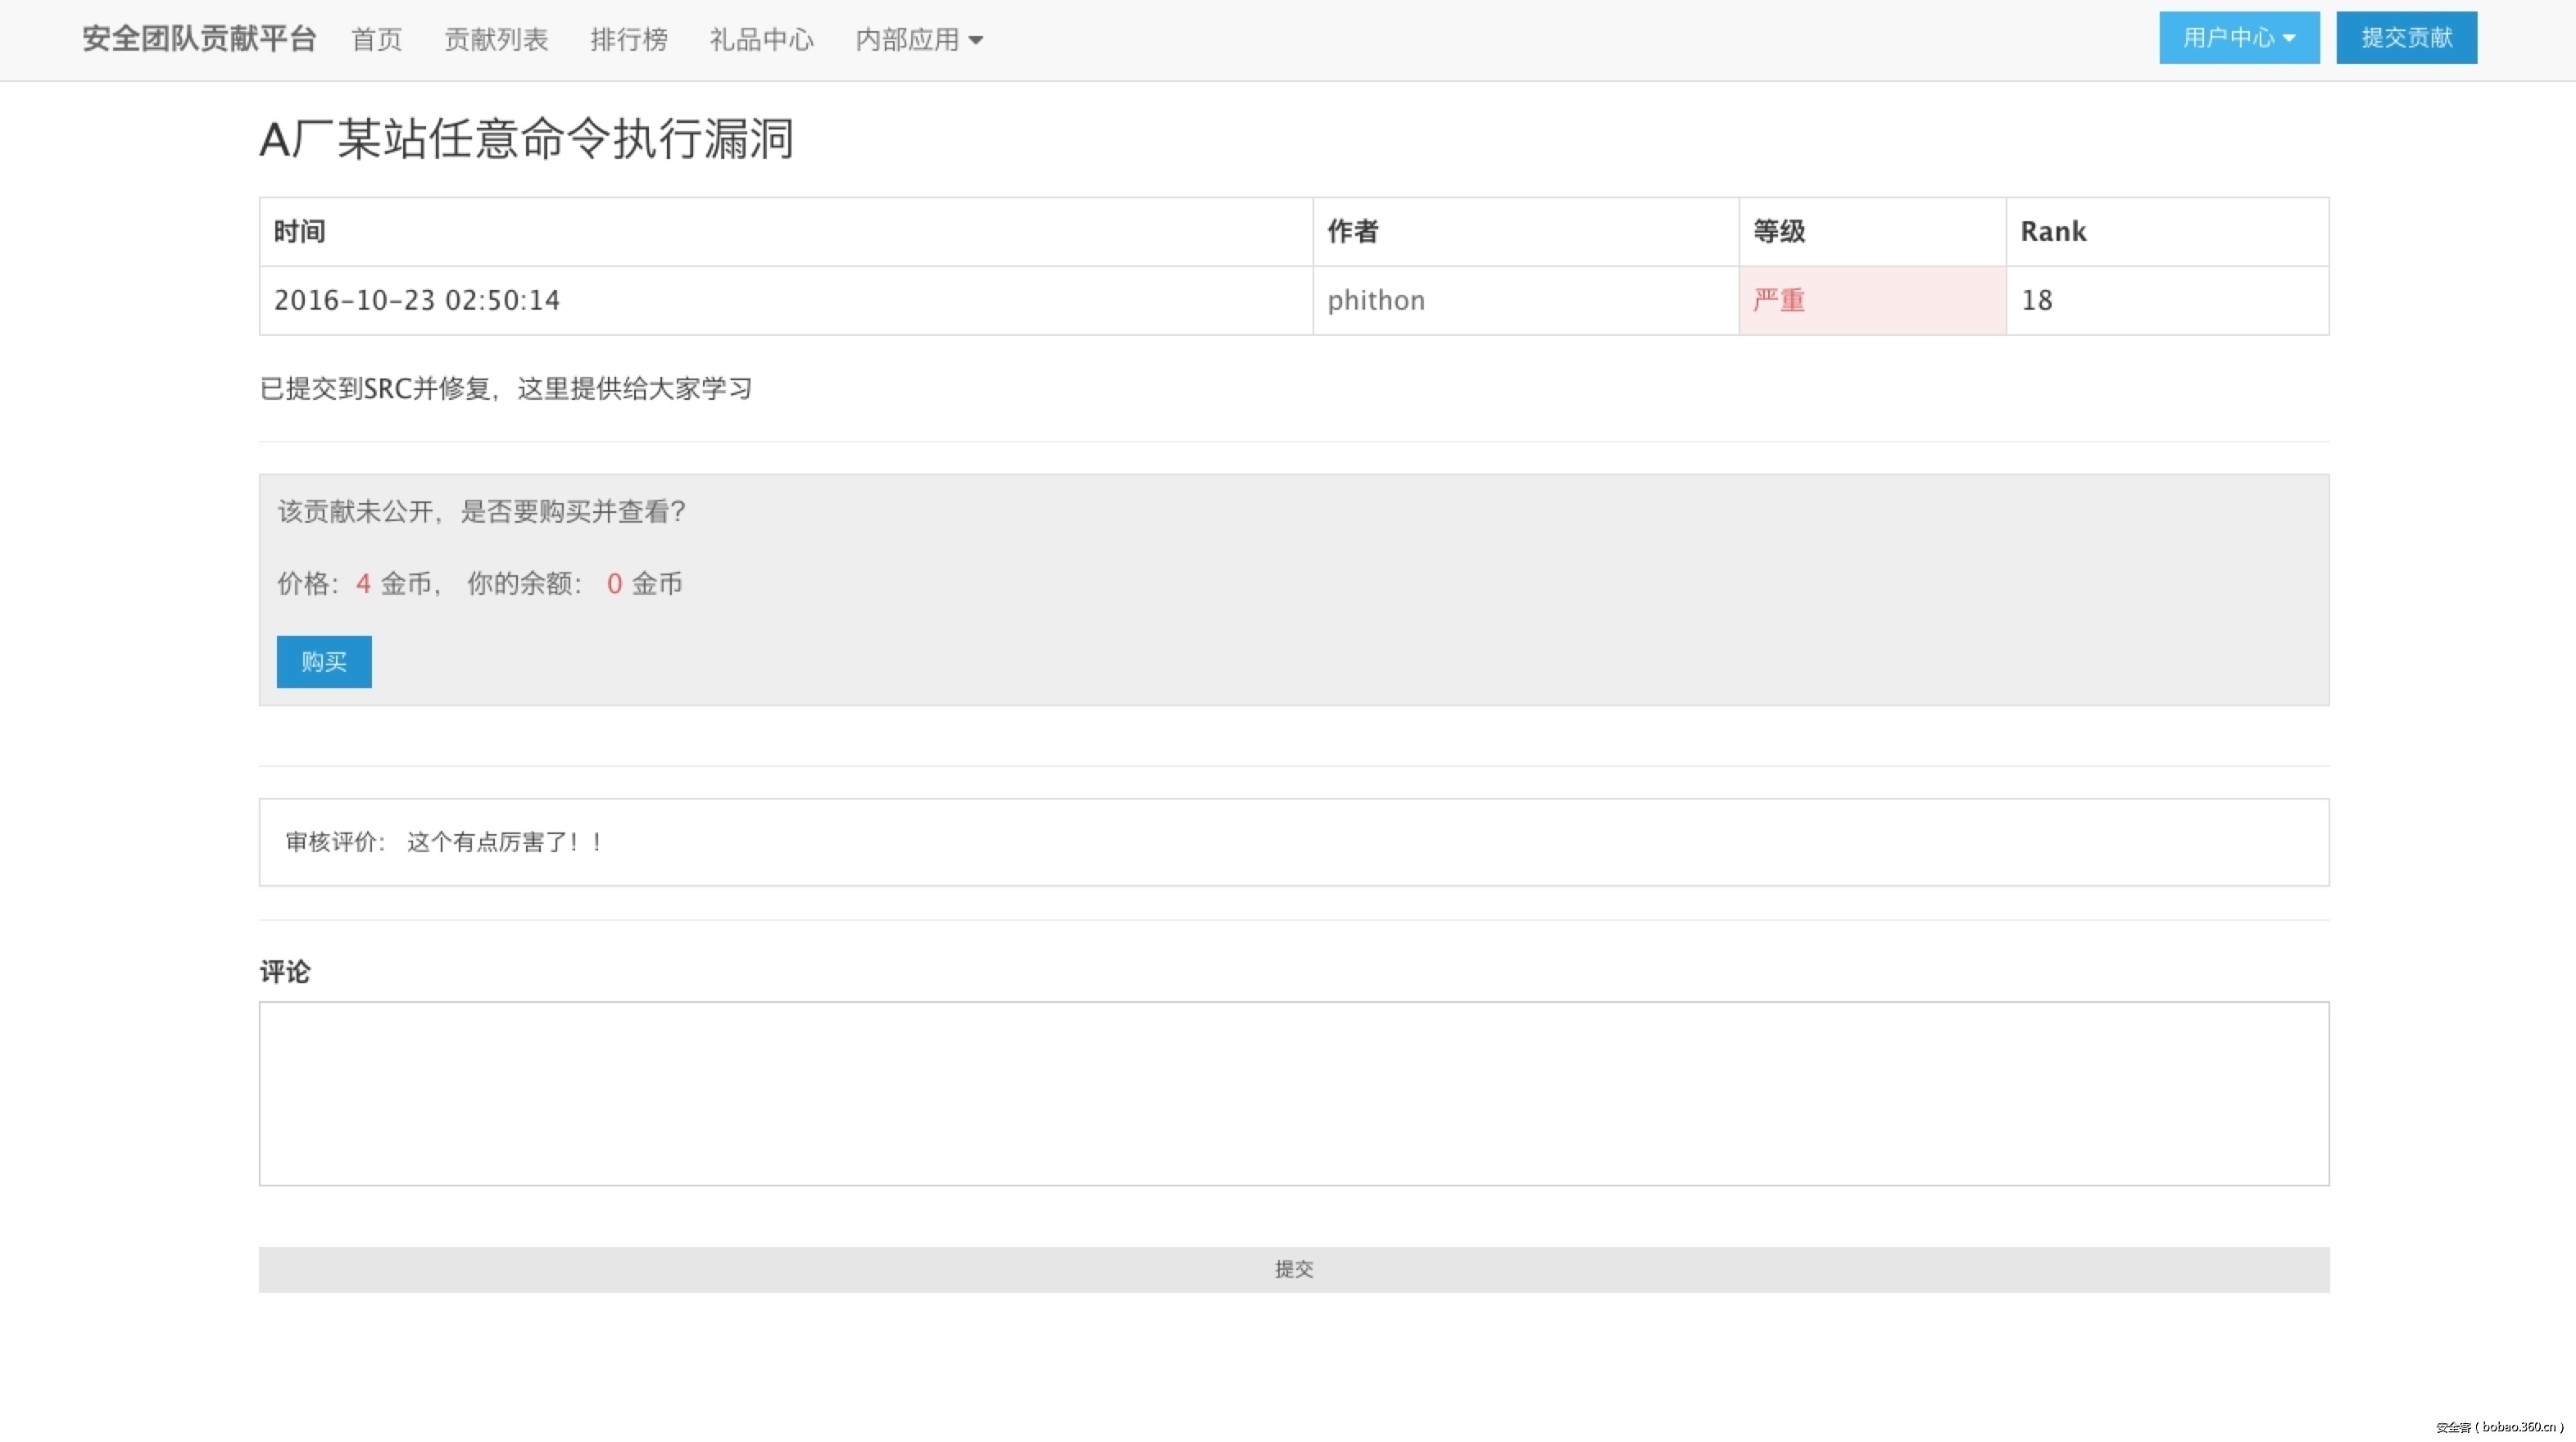This screenshot has height=1442, width=2576.
Task: Go to the 首页 nav item
Action: coord(377,40)
